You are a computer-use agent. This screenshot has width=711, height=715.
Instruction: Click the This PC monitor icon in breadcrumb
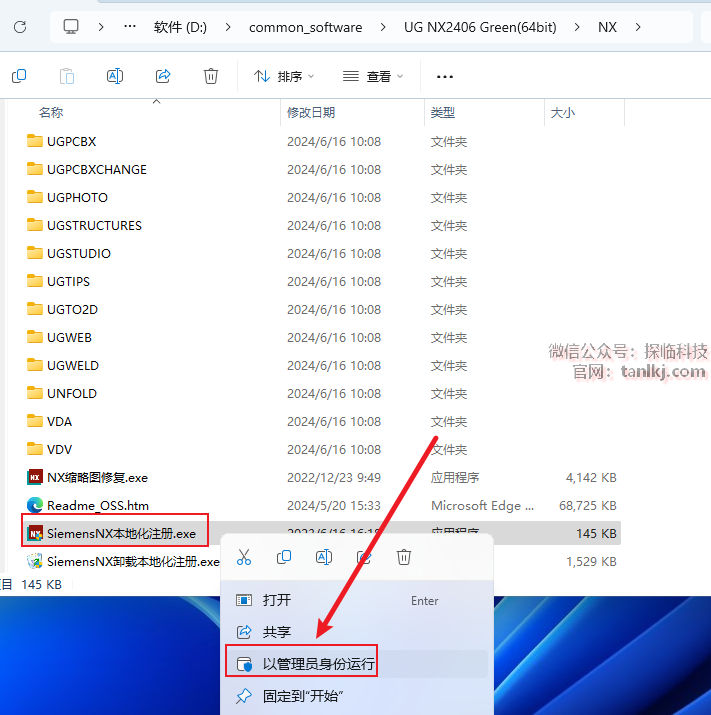71,27
